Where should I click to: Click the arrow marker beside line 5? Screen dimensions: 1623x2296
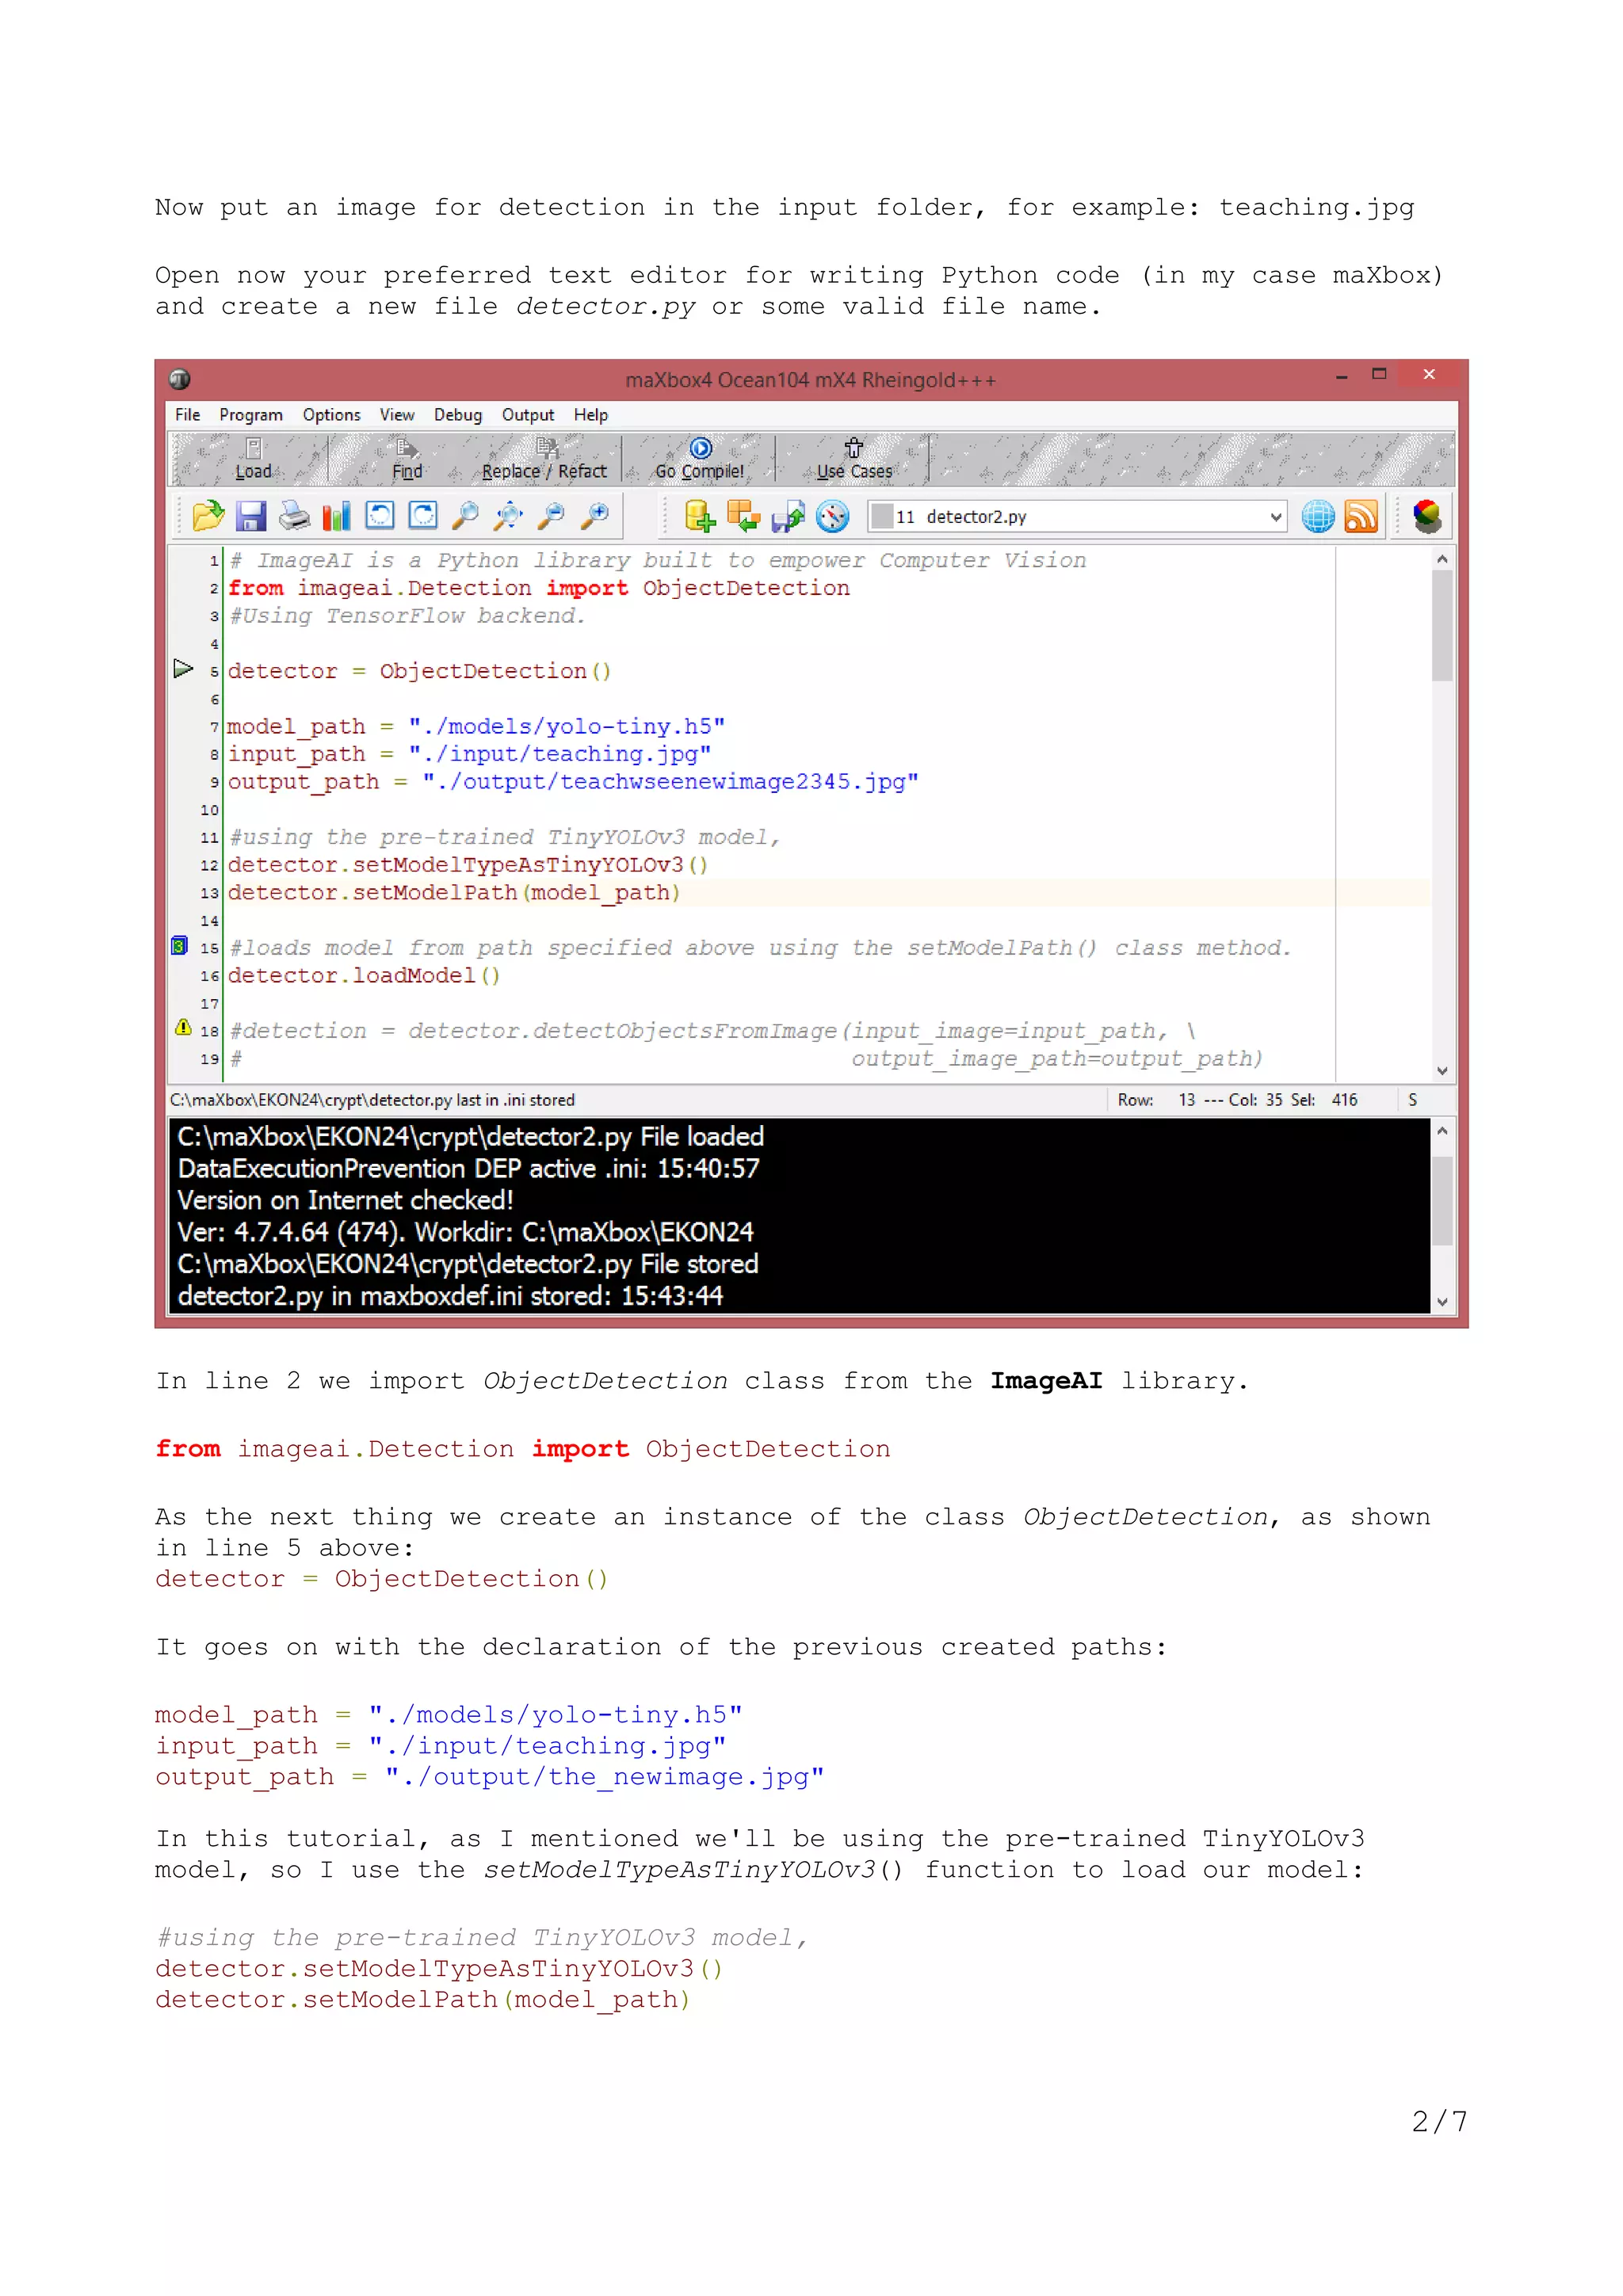click(183, 668)
